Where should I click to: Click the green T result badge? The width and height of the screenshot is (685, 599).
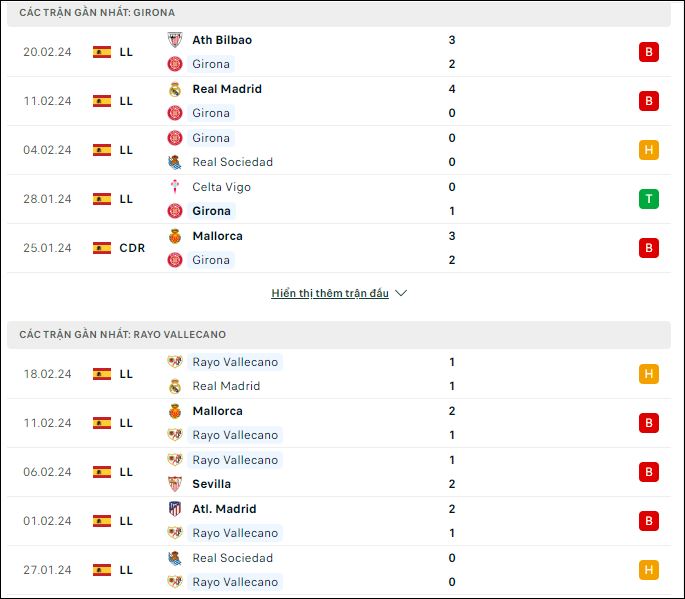pyautogui.click(x=649, y=199)
